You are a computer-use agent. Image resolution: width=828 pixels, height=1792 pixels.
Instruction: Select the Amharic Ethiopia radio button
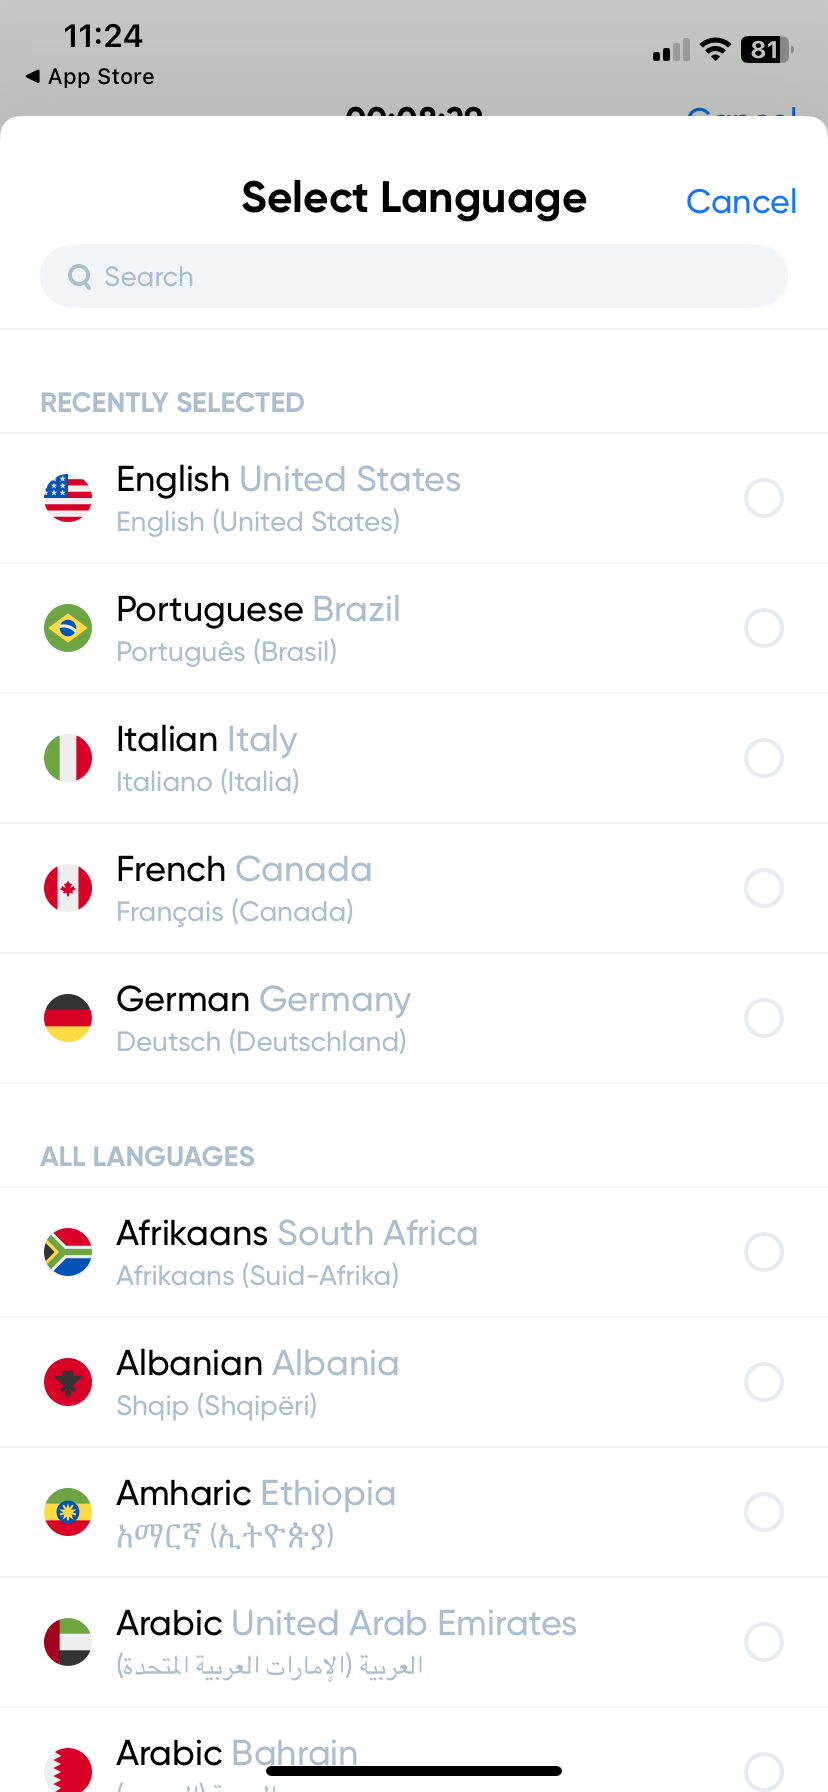tap(763, 1512)
